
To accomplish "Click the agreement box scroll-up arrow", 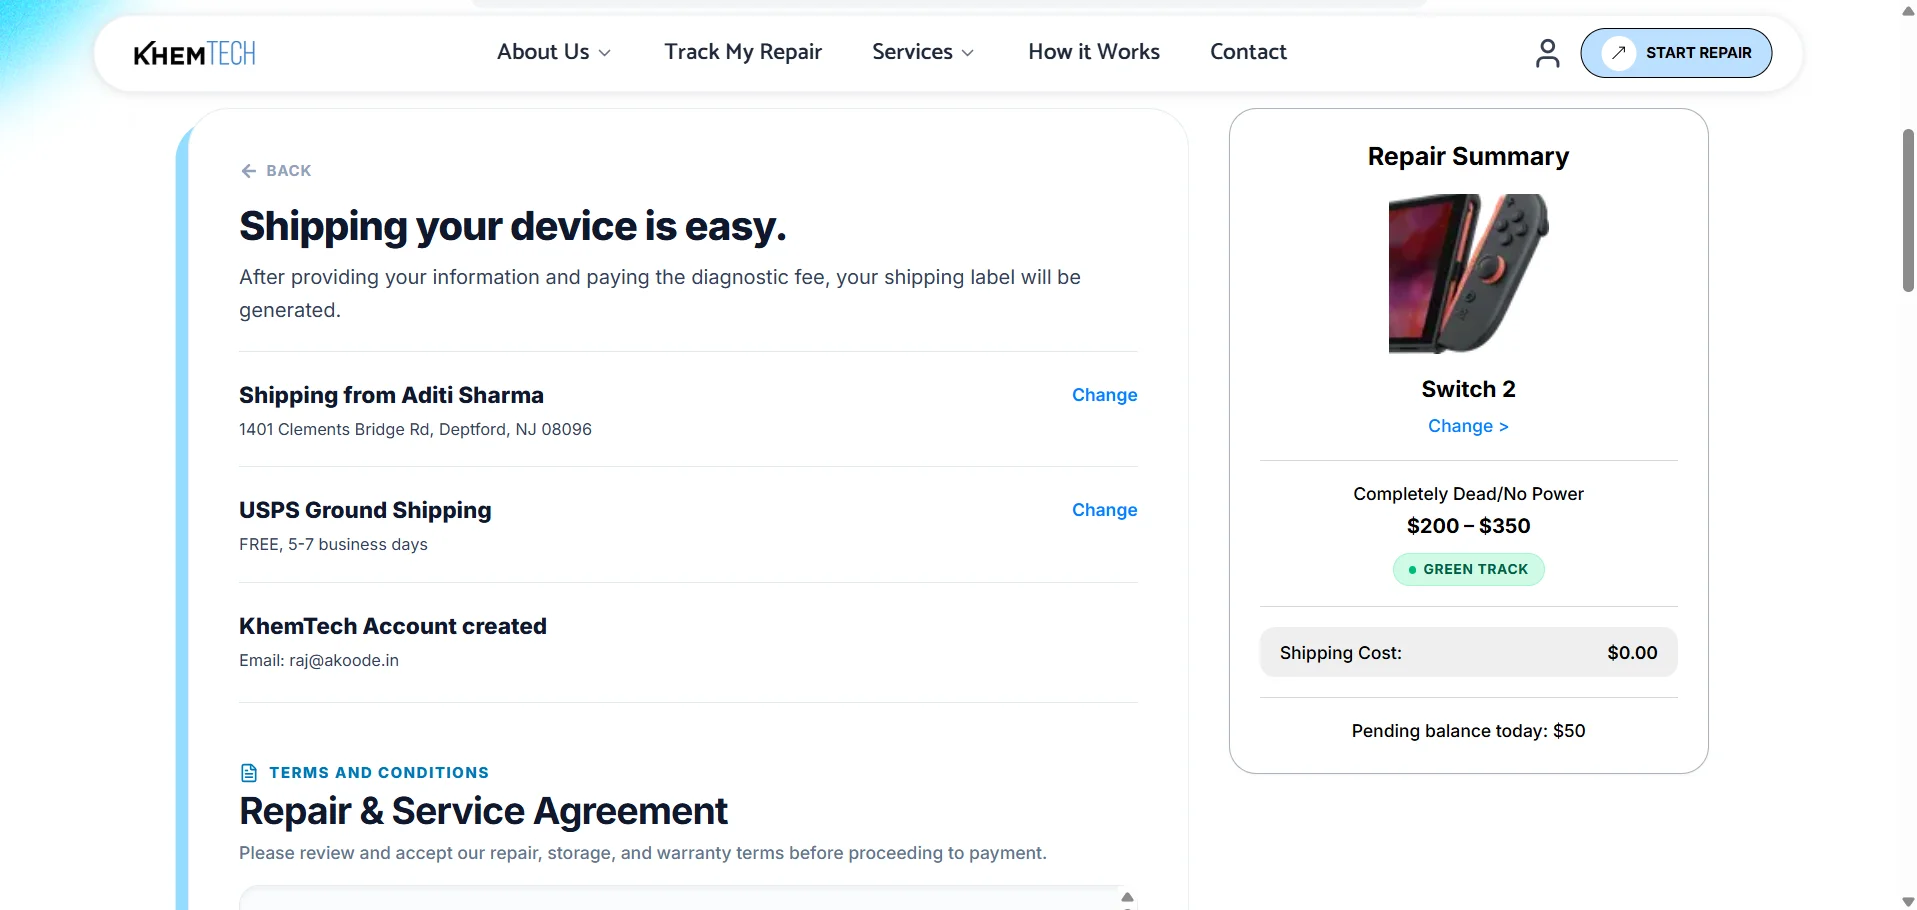I will pos(1127,897).
